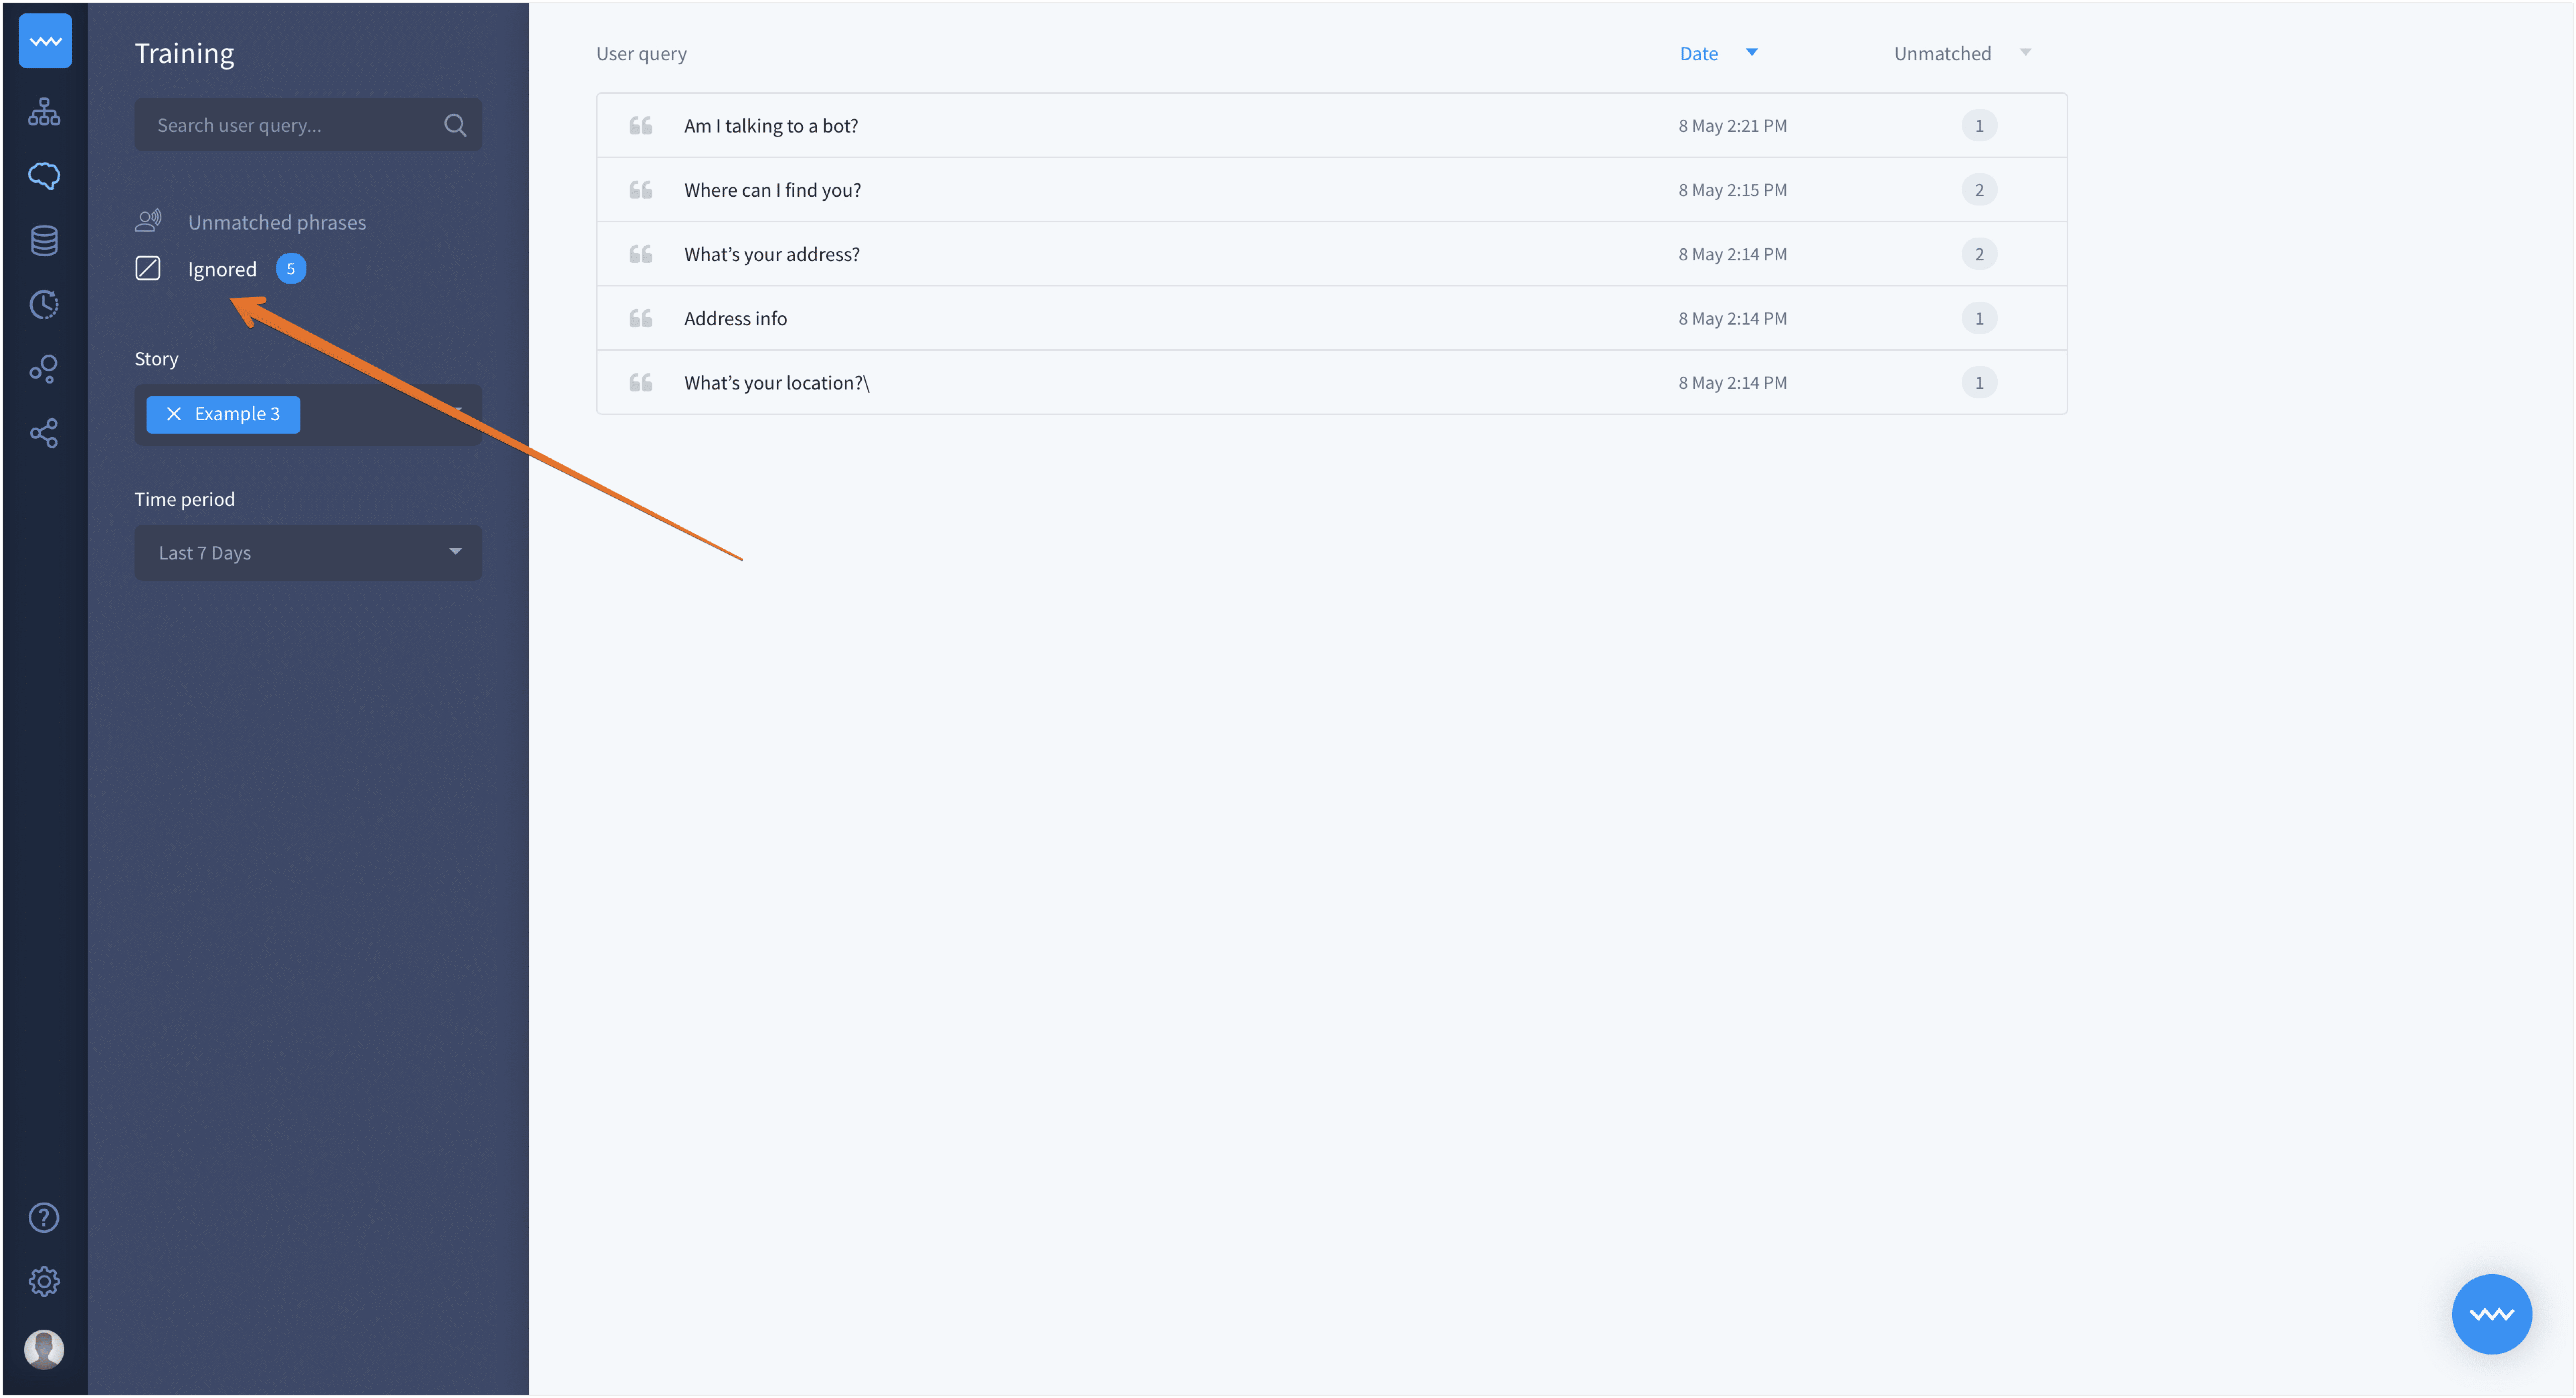
Task: Click unmatched count for 'Address info'
Action: click(1979, 318)
